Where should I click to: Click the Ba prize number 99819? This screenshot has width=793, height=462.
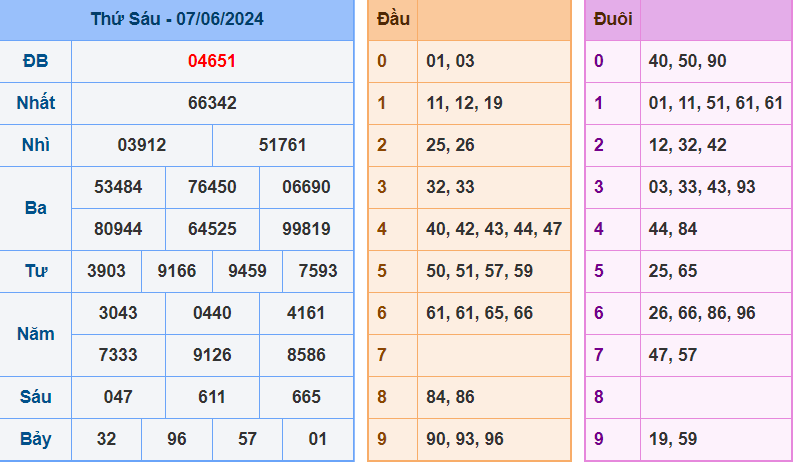tap(306, 229)
